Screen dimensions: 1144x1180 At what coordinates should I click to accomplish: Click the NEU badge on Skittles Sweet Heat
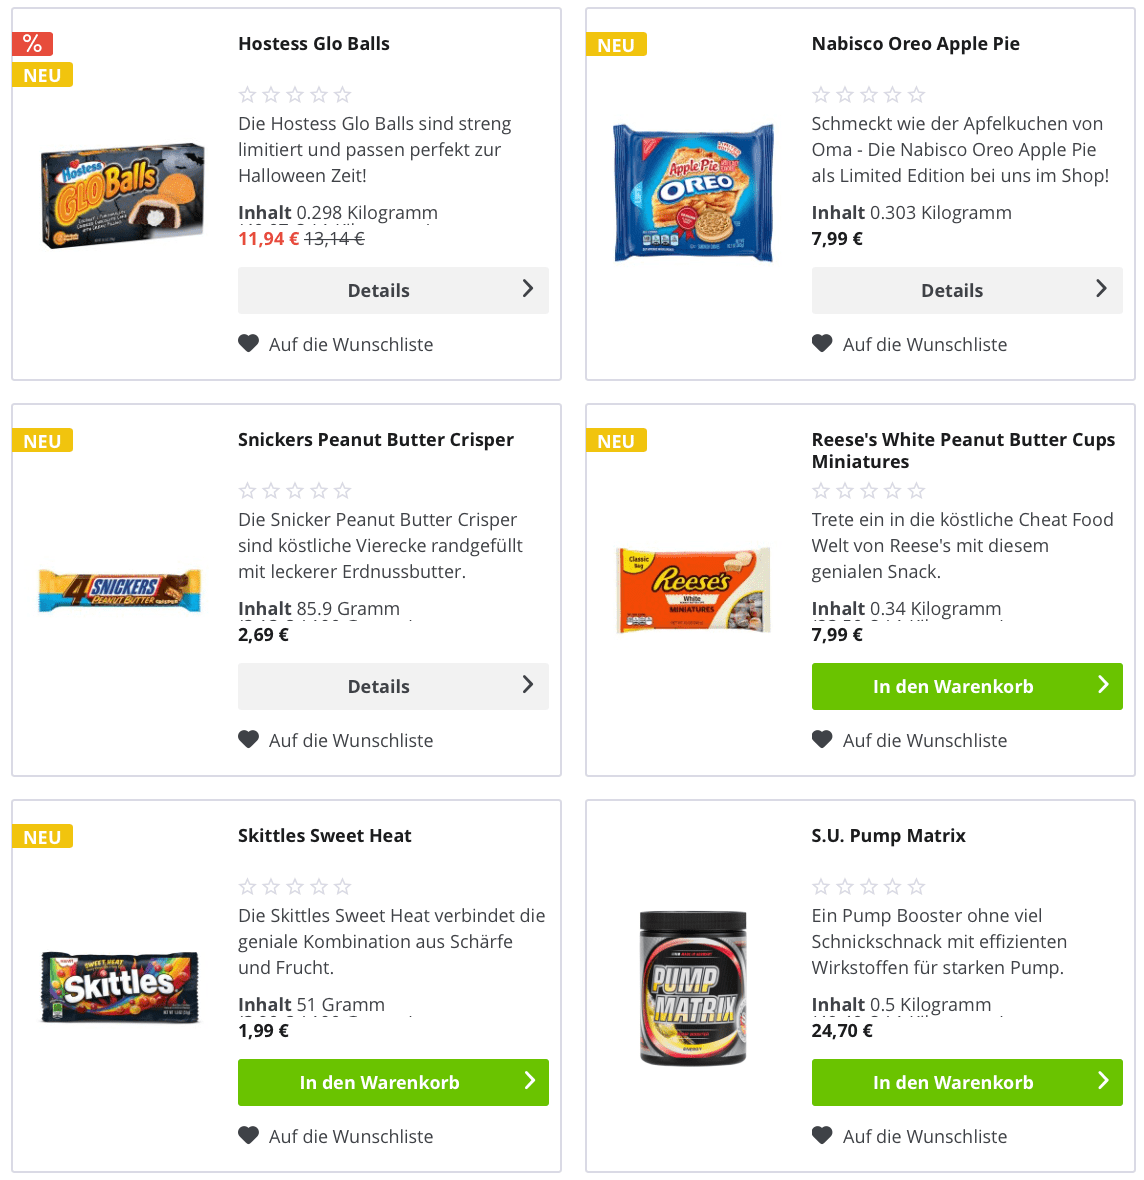click(x=42, y=837)
